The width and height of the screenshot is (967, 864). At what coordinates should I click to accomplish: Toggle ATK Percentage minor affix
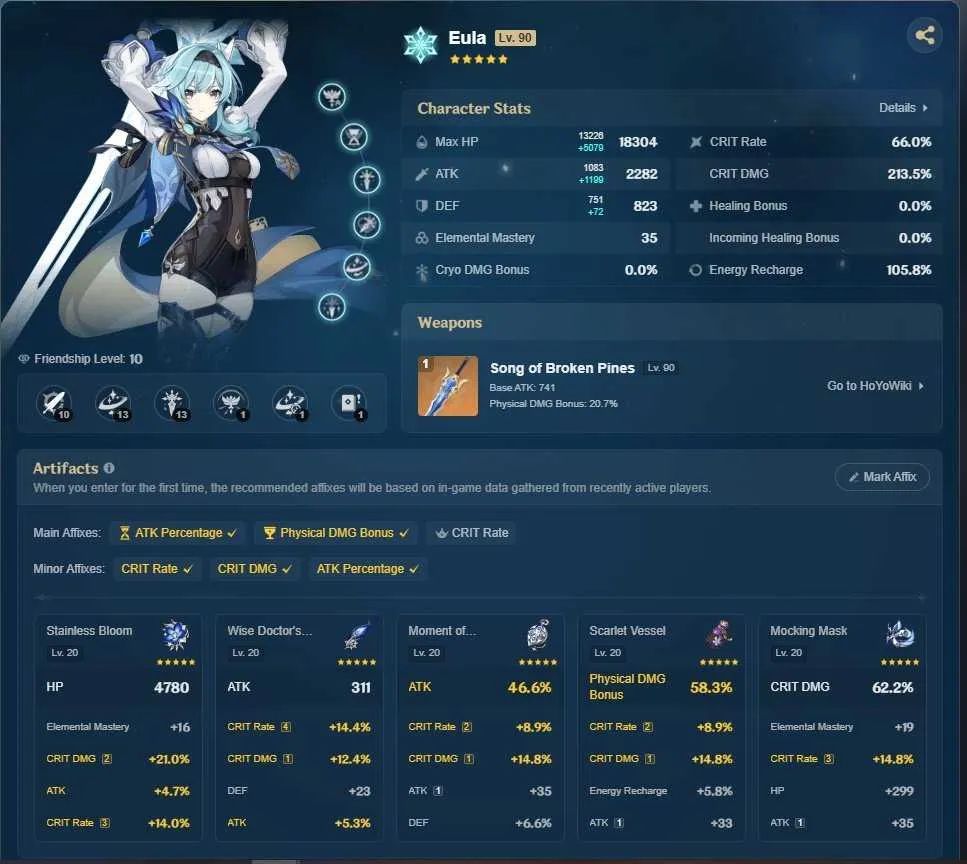(367, 569)
